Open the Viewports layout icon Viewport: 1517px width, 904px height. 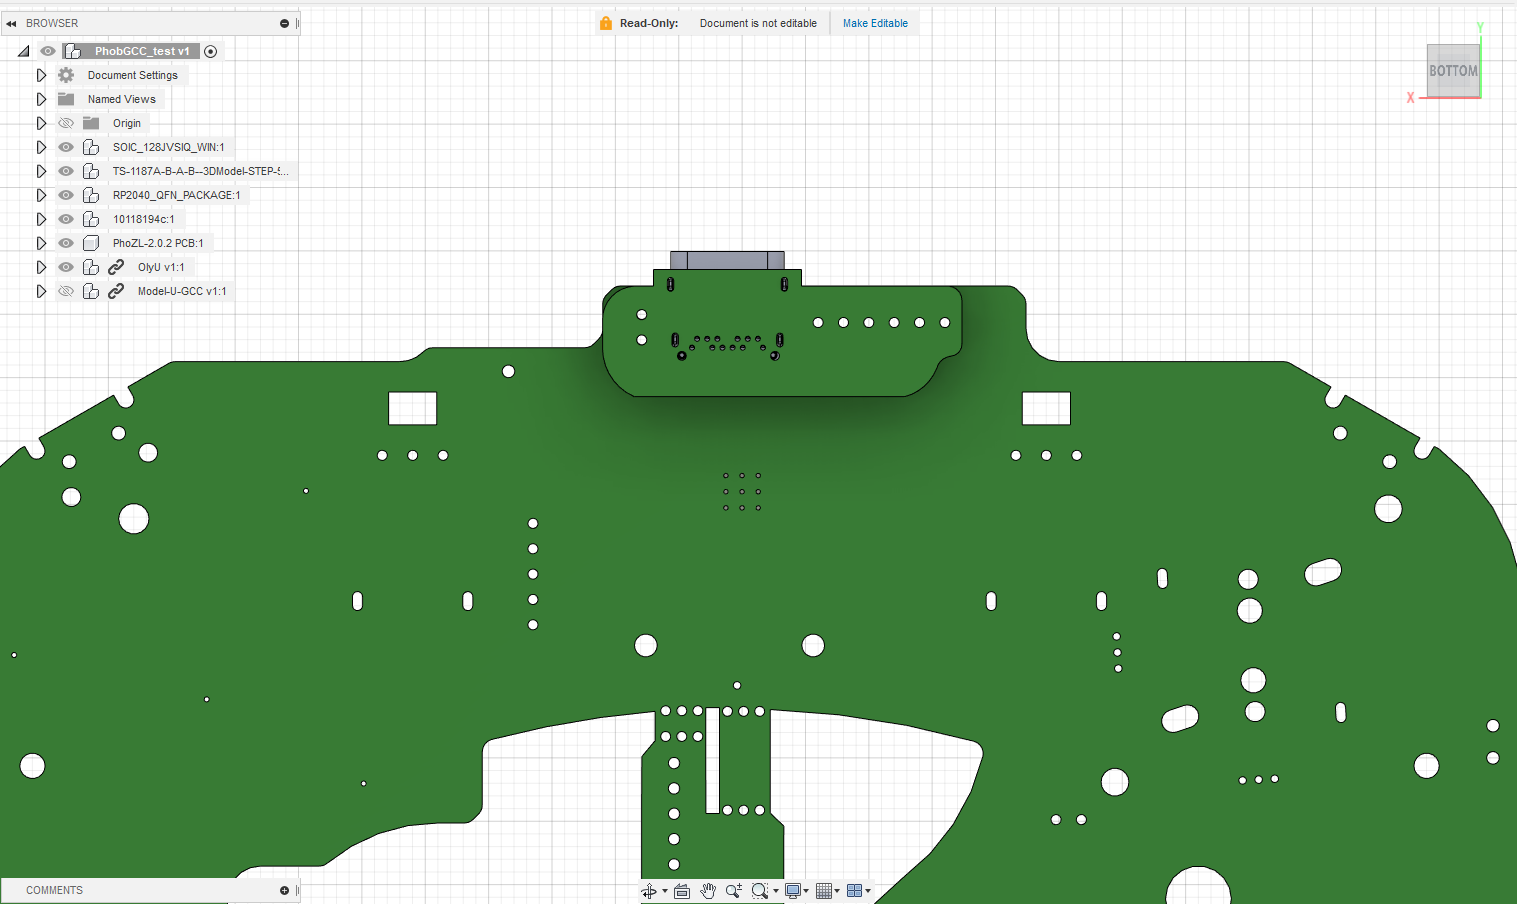tap(854, 891)
